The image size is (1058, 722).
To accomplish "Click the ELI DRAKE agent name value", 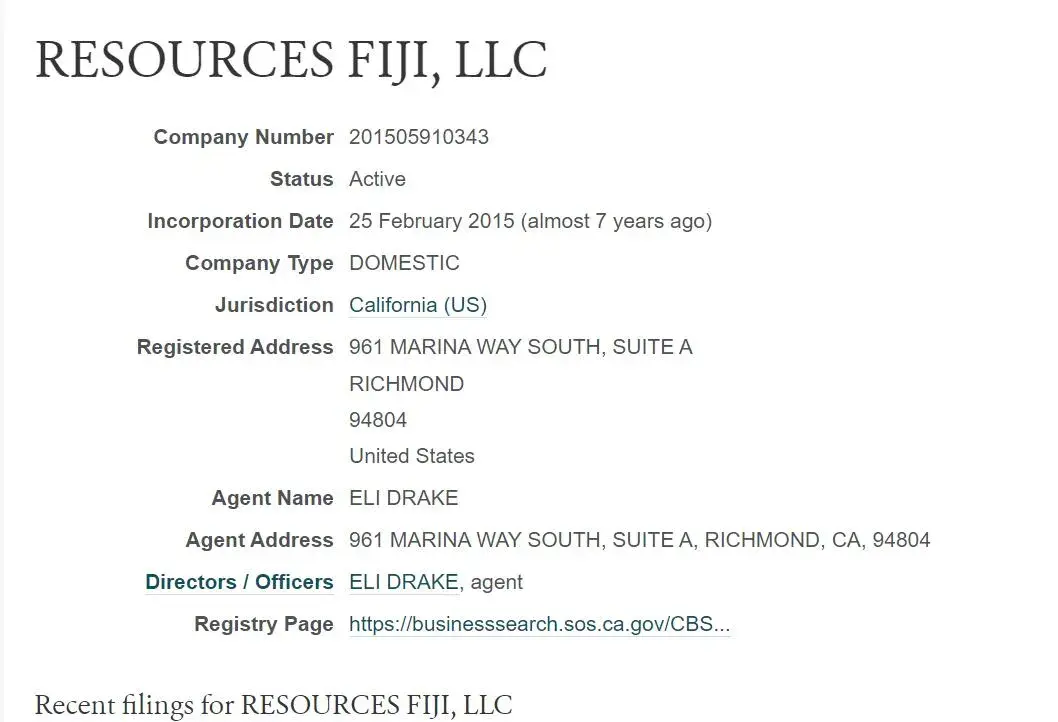I will (403, 498).
